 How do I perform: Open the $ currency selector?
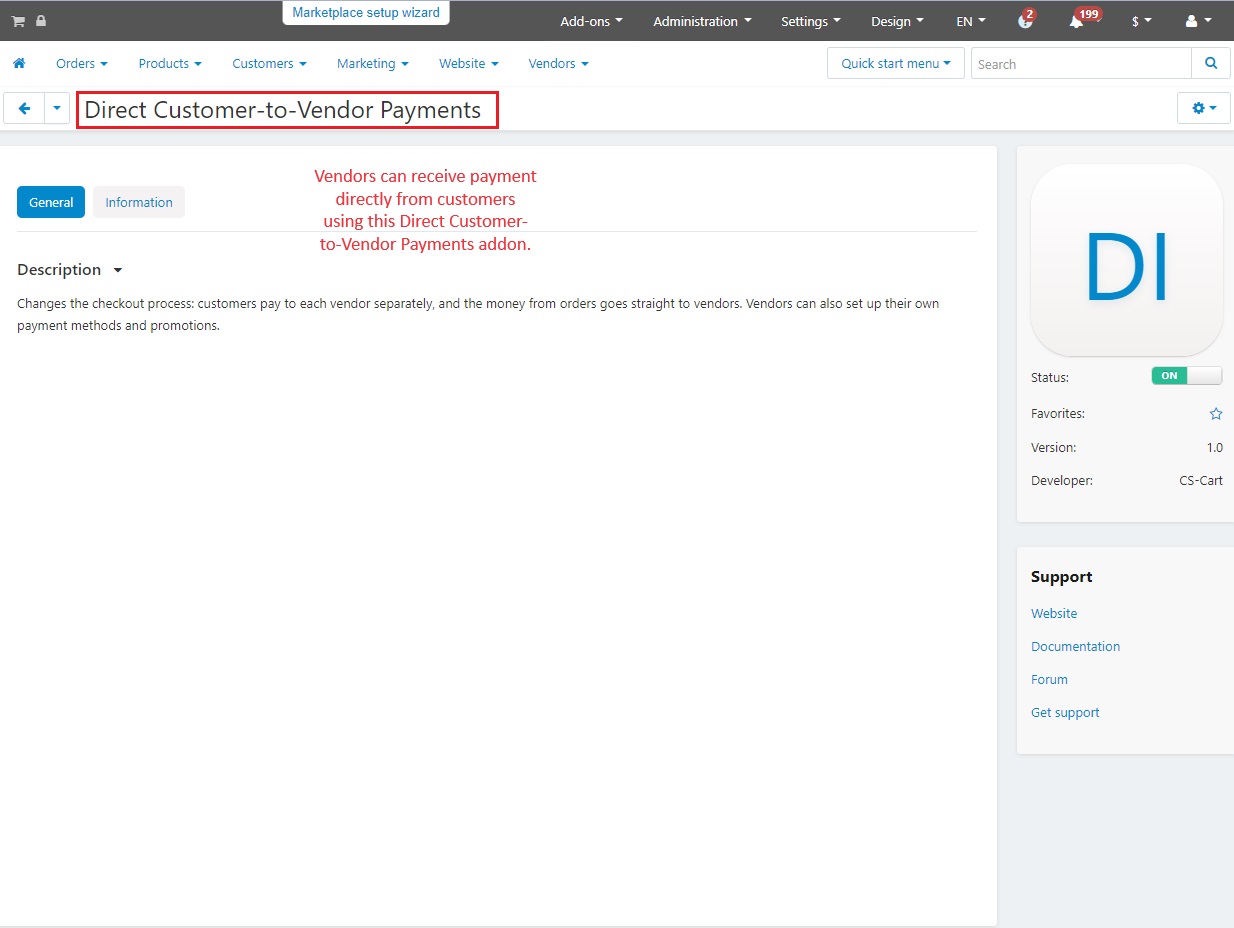point(1141,21)
